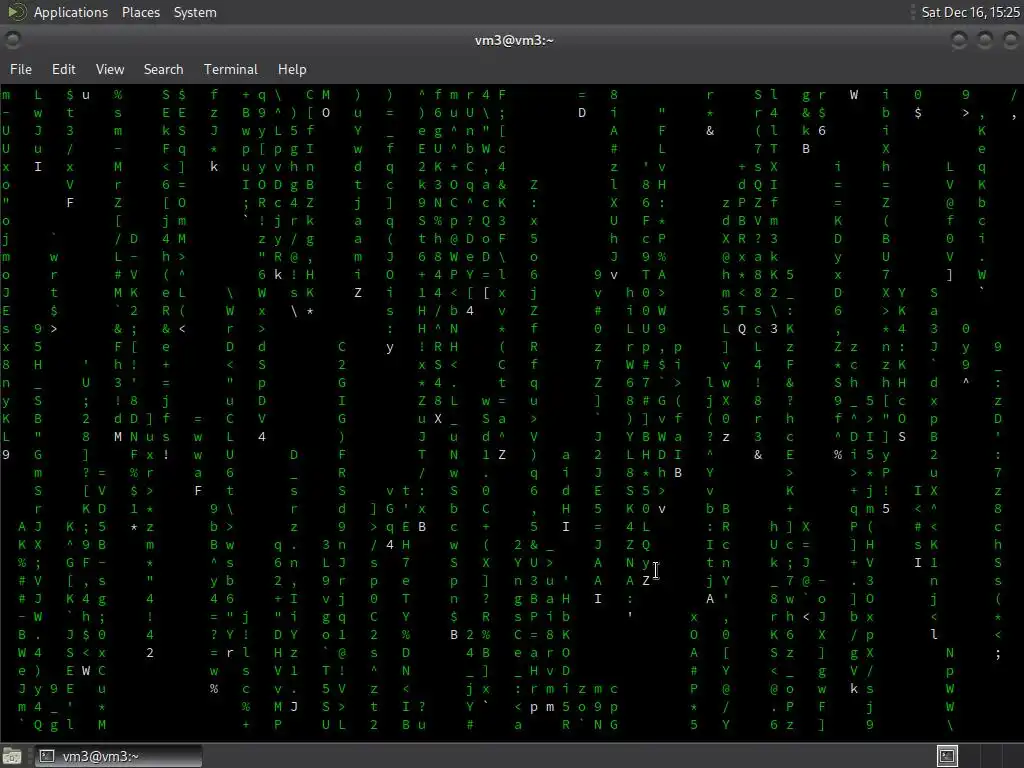Click the Applications logo icon in top panel

17,12
